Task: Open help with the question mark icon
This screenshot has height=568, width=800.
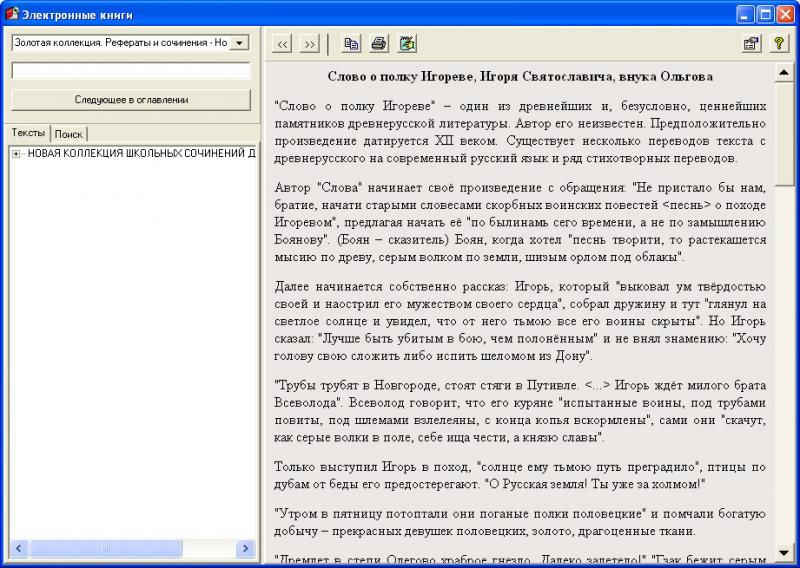Action: point(778,44)
